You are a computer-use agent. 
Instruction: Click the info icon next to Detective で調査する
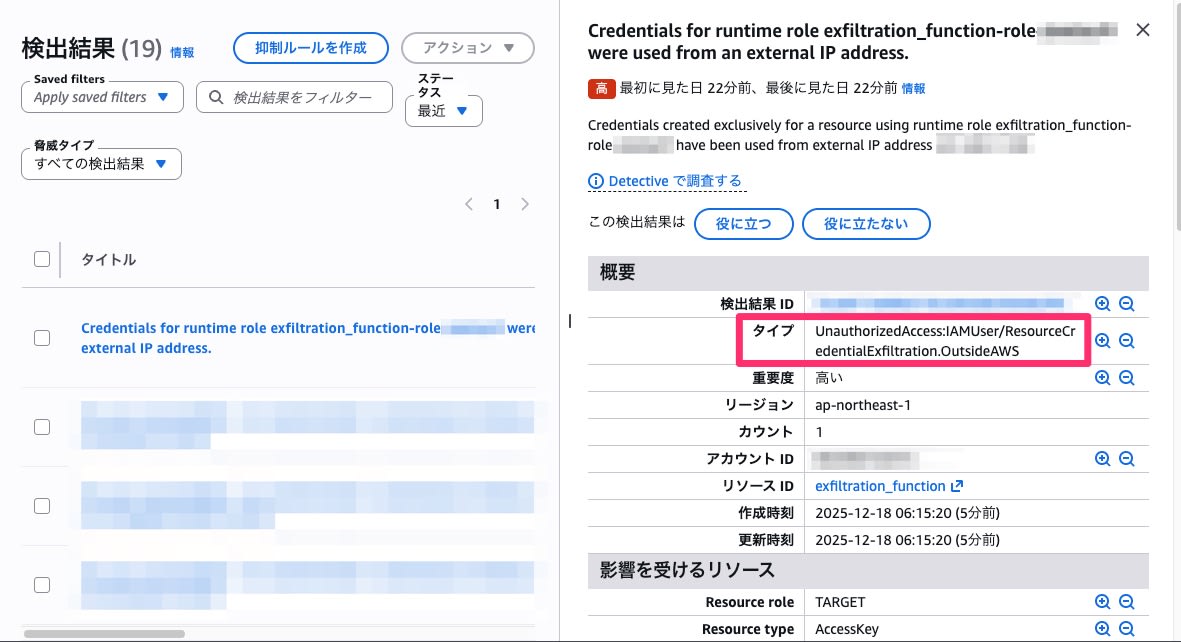[596, 180]
